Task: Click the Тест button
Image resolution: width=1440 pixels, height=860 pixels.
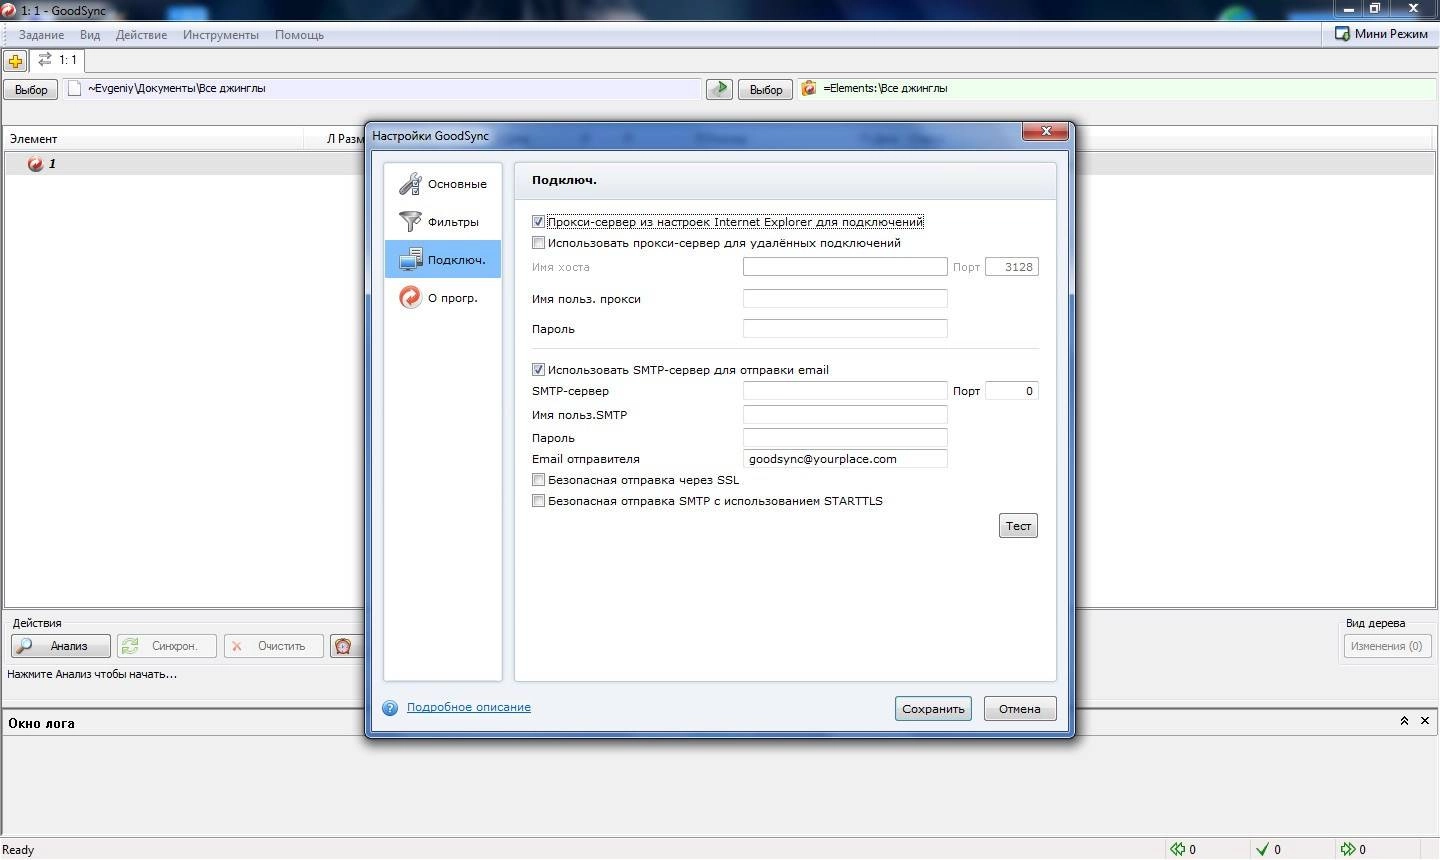Action: click(1018, 526)
